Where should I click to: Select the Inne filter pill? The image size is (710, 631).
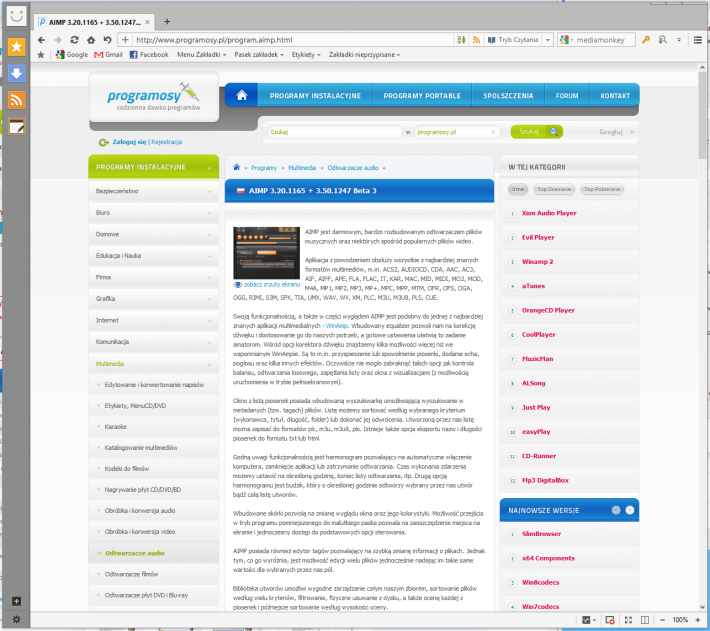tap(518, 189)
